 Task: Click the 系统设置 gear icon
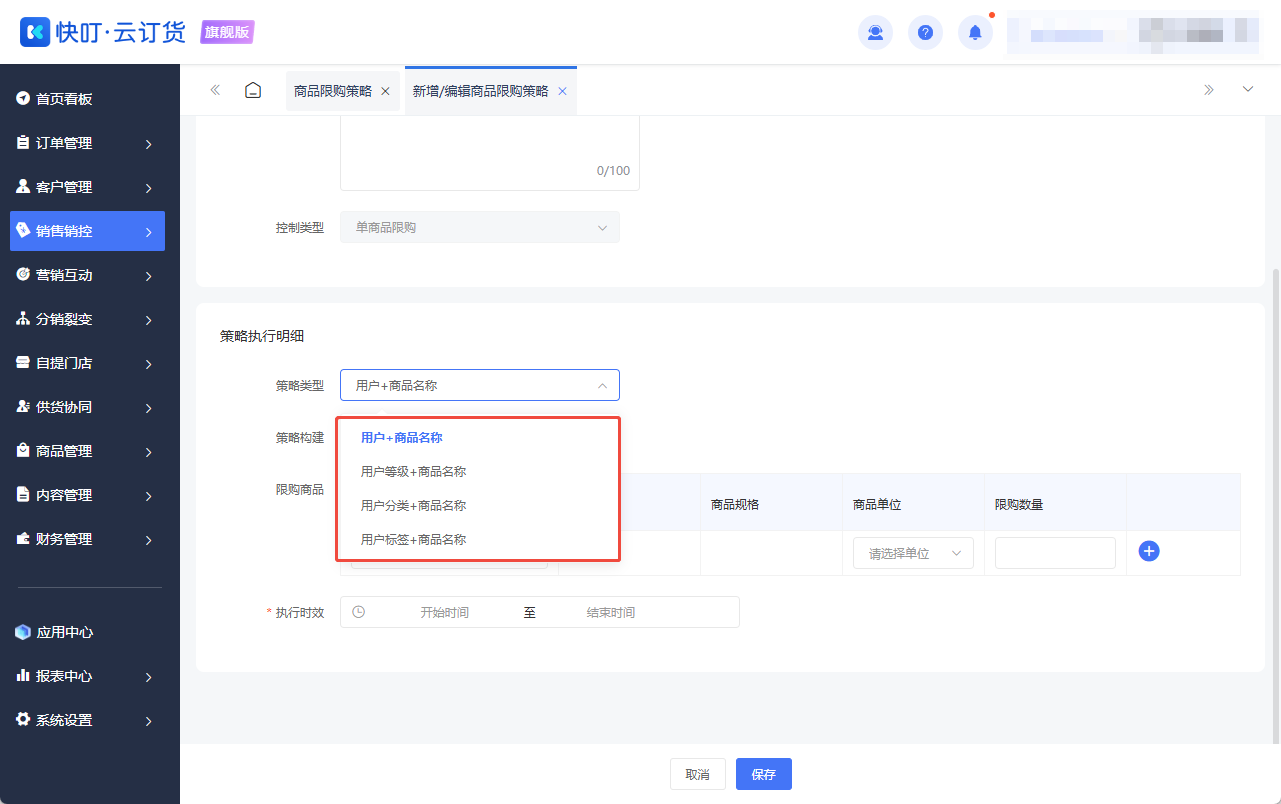[x=23, y=720]
